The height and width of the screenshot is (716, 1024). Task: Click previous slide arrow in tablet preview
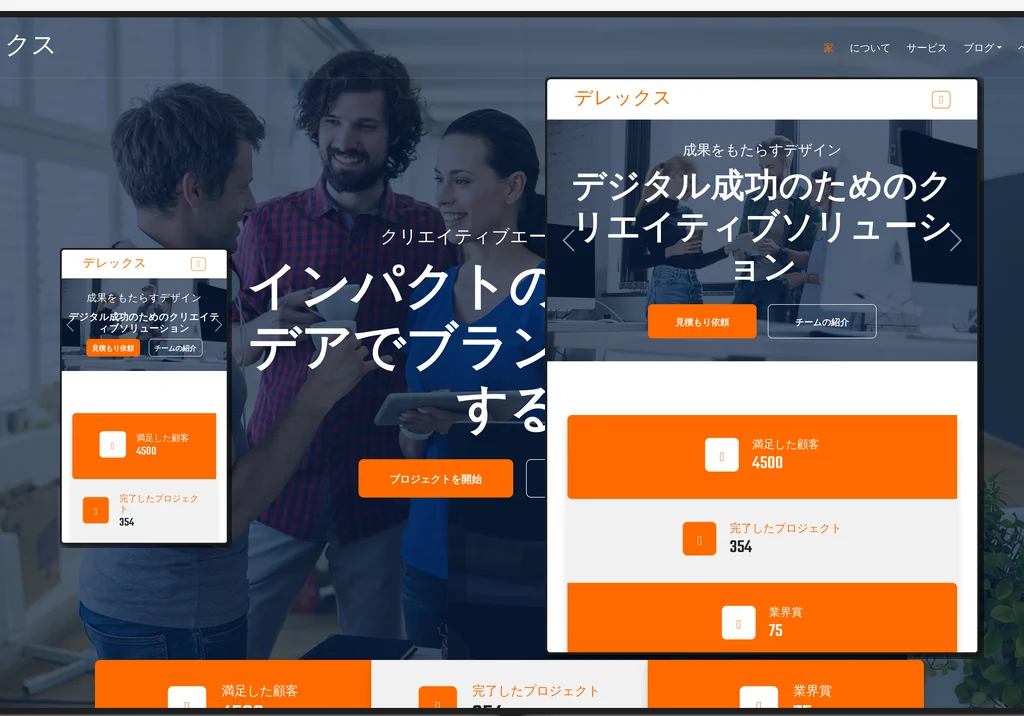point(568,241)
